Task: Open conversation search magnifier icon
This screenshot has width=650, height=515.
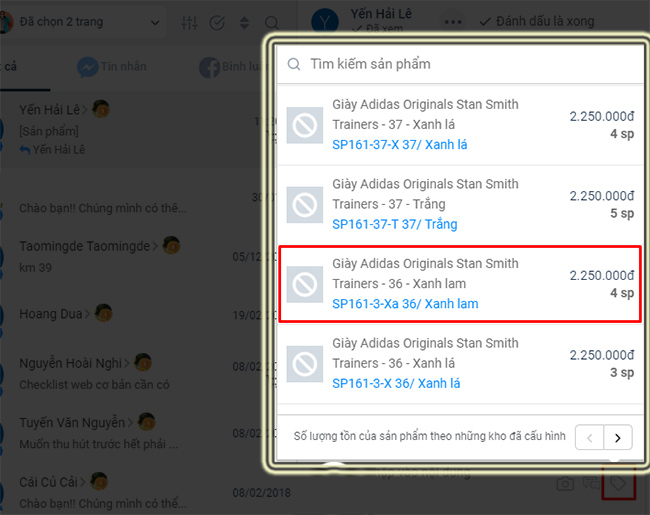Action: point(272,23)
